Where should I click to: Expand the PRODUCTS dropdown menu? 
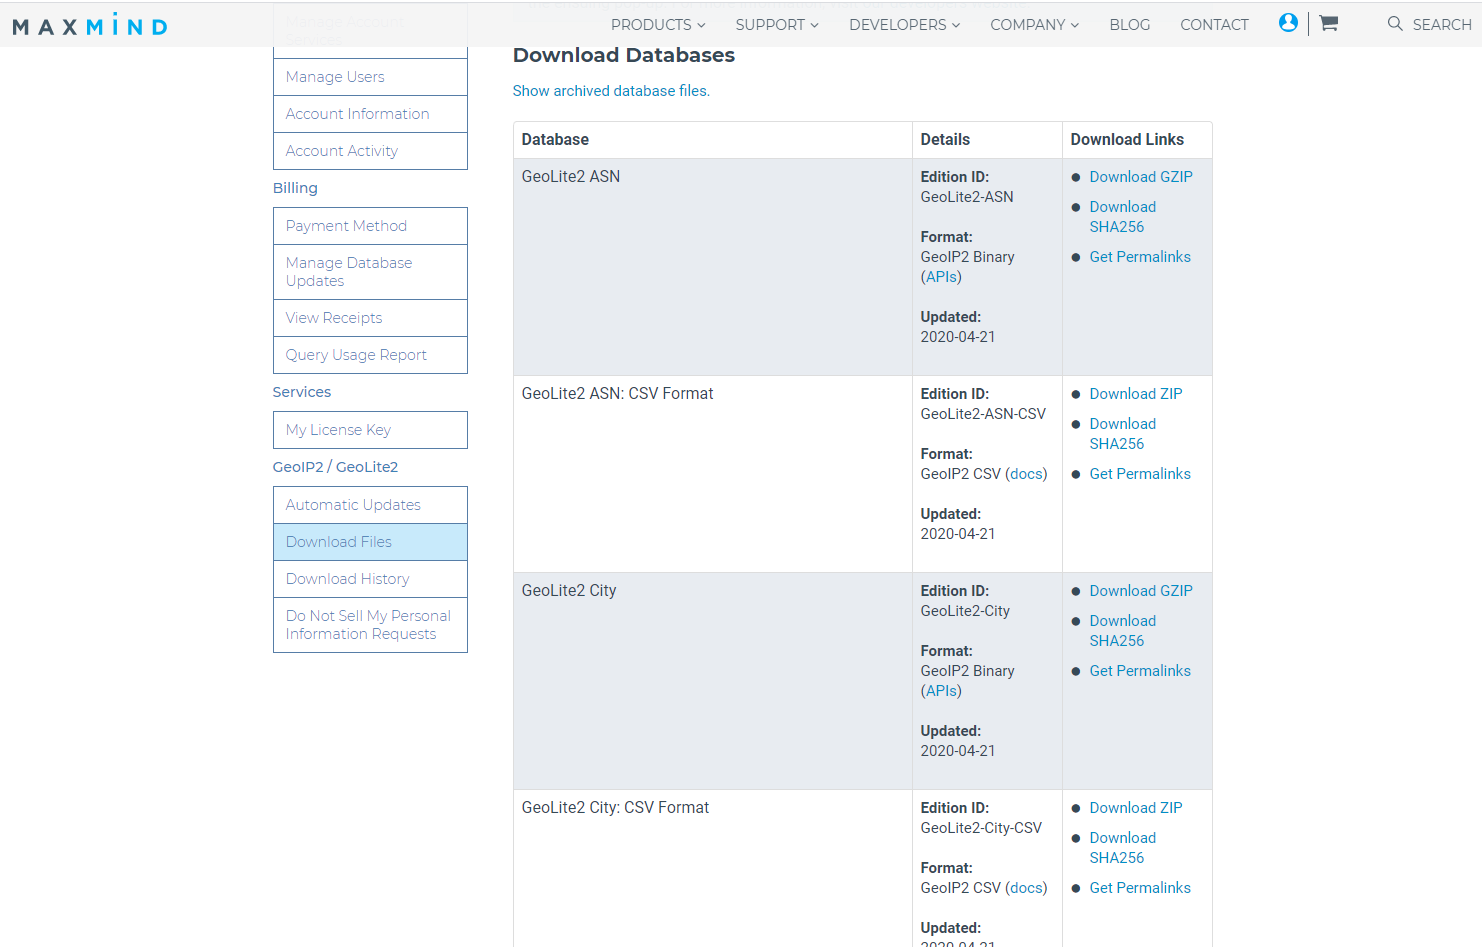[x=658, y=25]
